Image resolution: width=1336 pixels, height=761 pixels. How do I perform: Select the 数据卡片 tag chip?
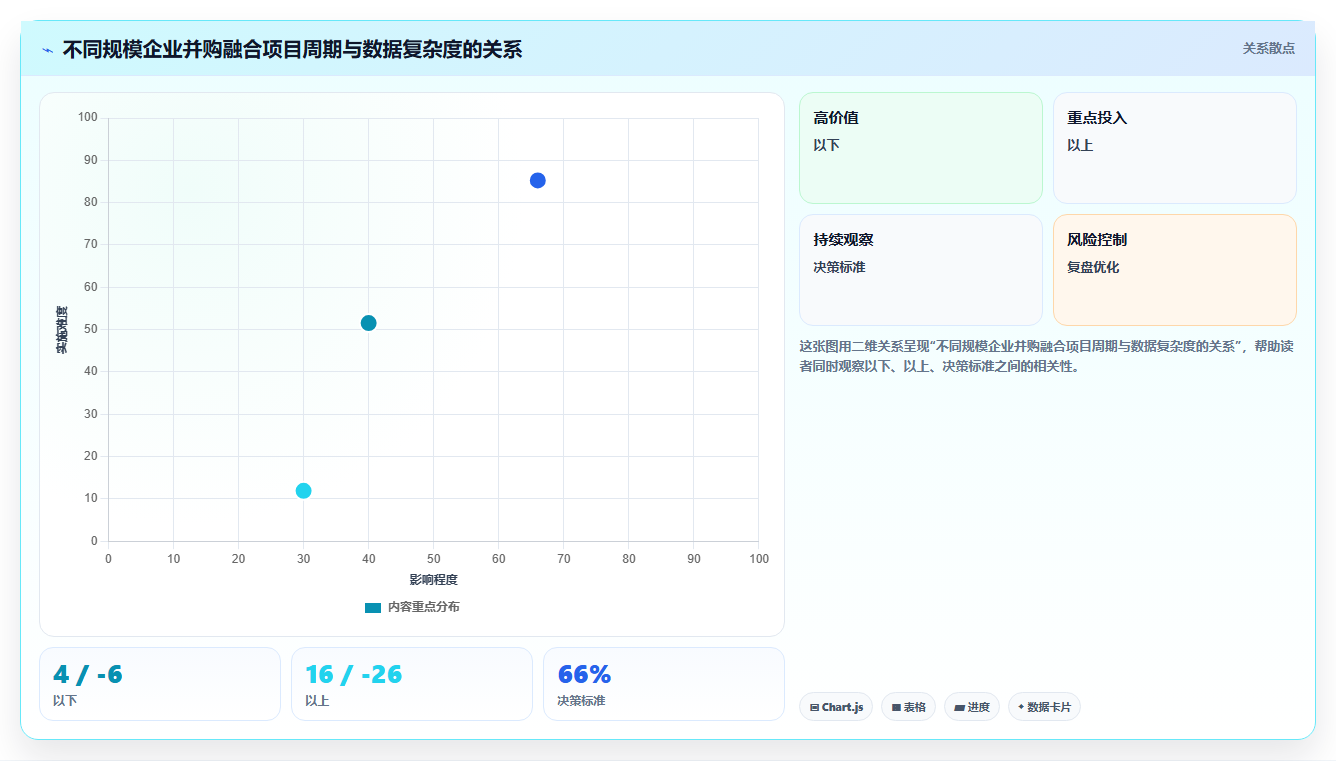pos(1044,707)
